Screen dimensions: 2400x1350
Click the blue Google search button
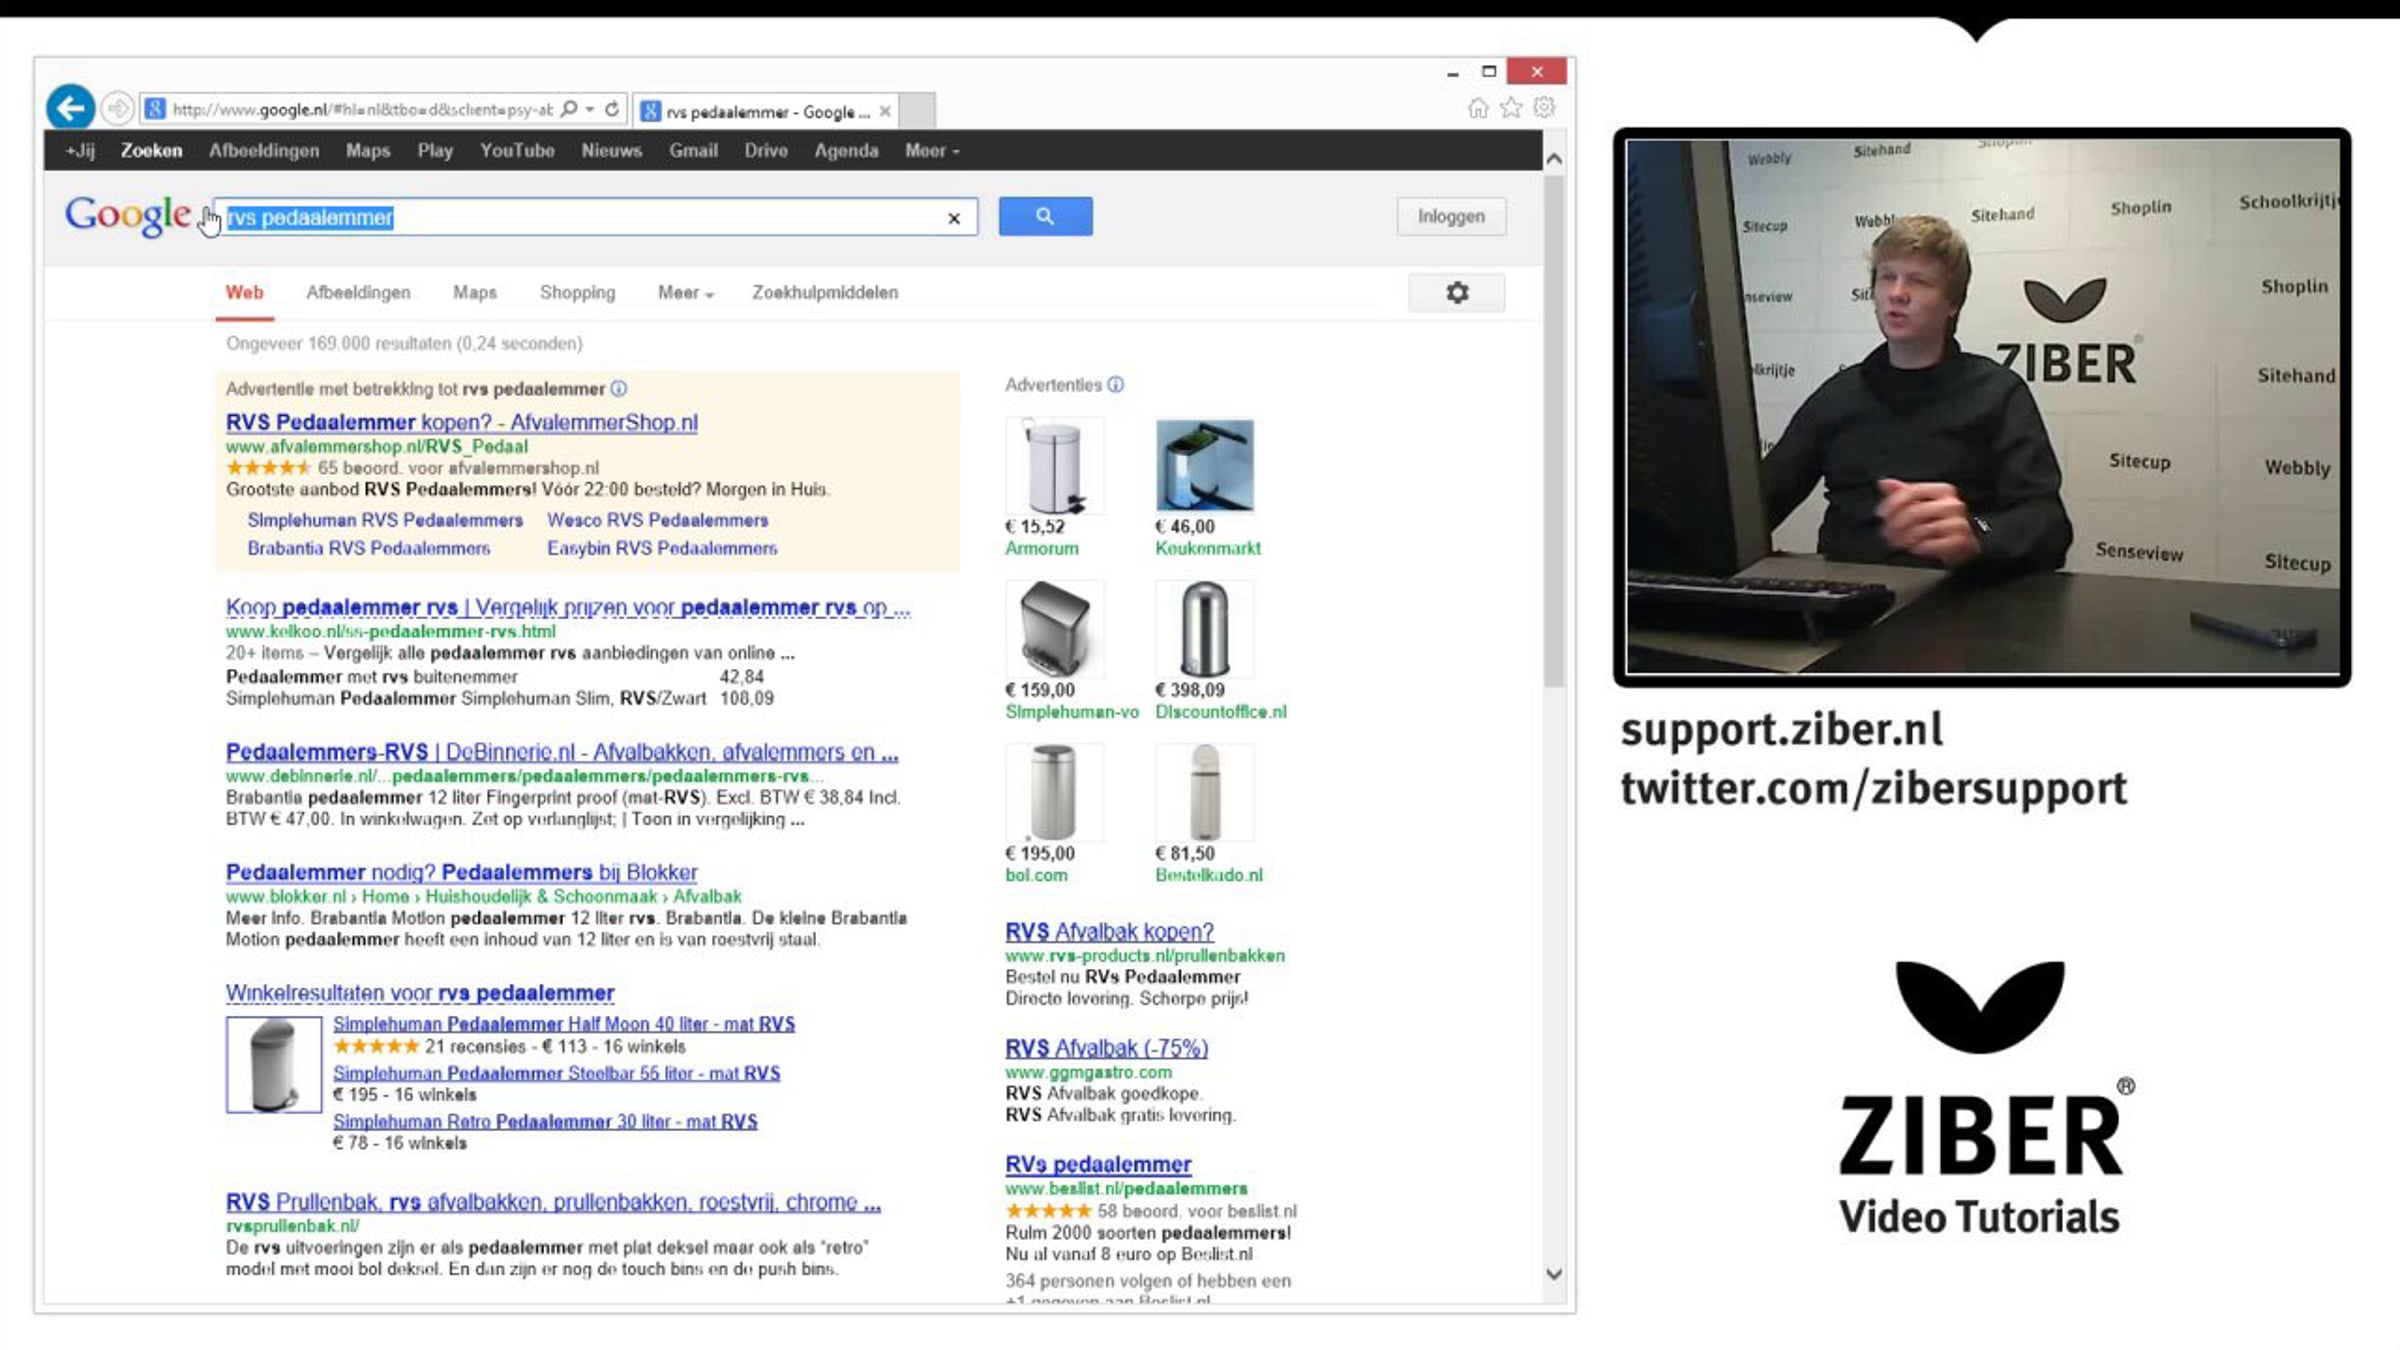click(1045, 216)
